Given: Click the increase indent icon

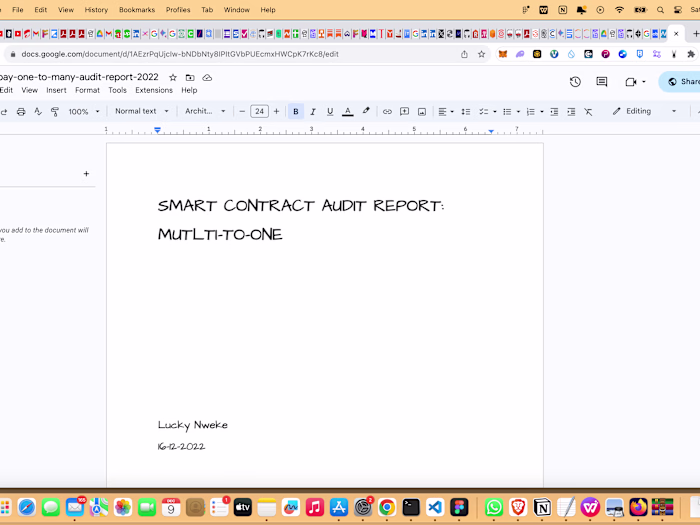Looking at the screenshot, I should pyautogui.click(x=571, y=112).
